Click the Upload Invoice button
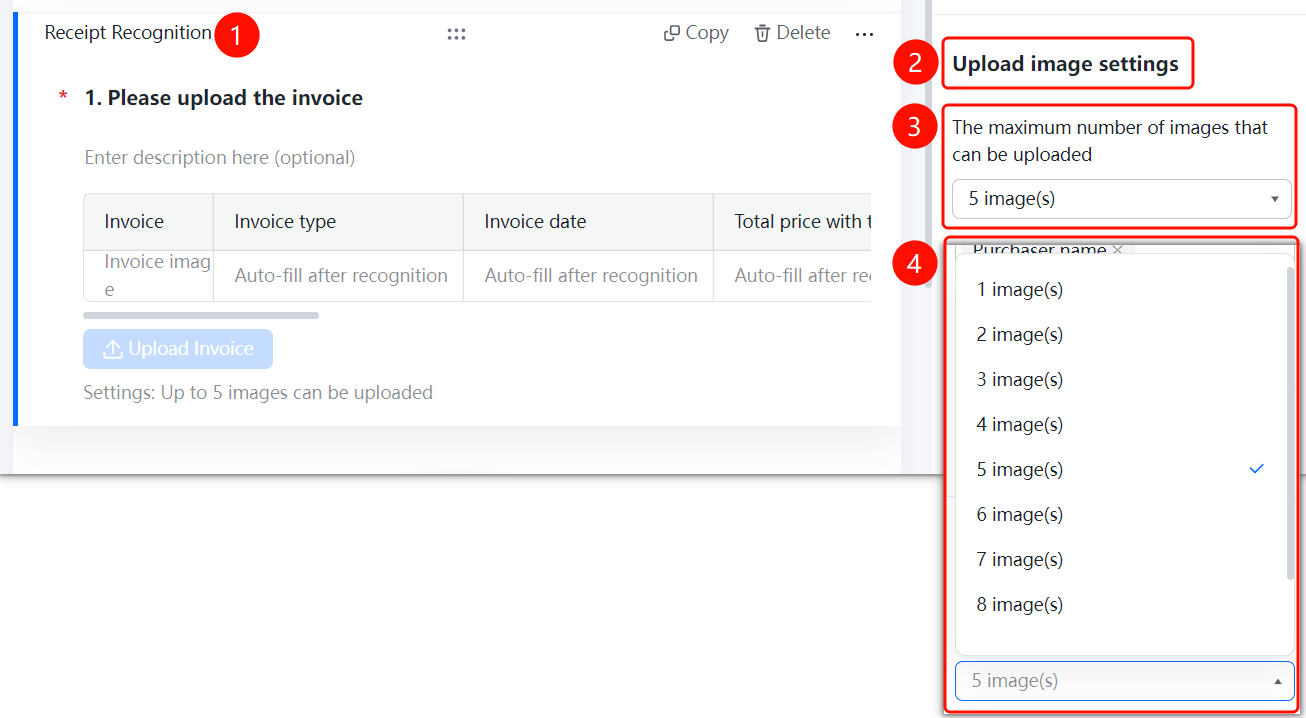The width and height of the screenshot is (1306, 718). coord(178,349)
